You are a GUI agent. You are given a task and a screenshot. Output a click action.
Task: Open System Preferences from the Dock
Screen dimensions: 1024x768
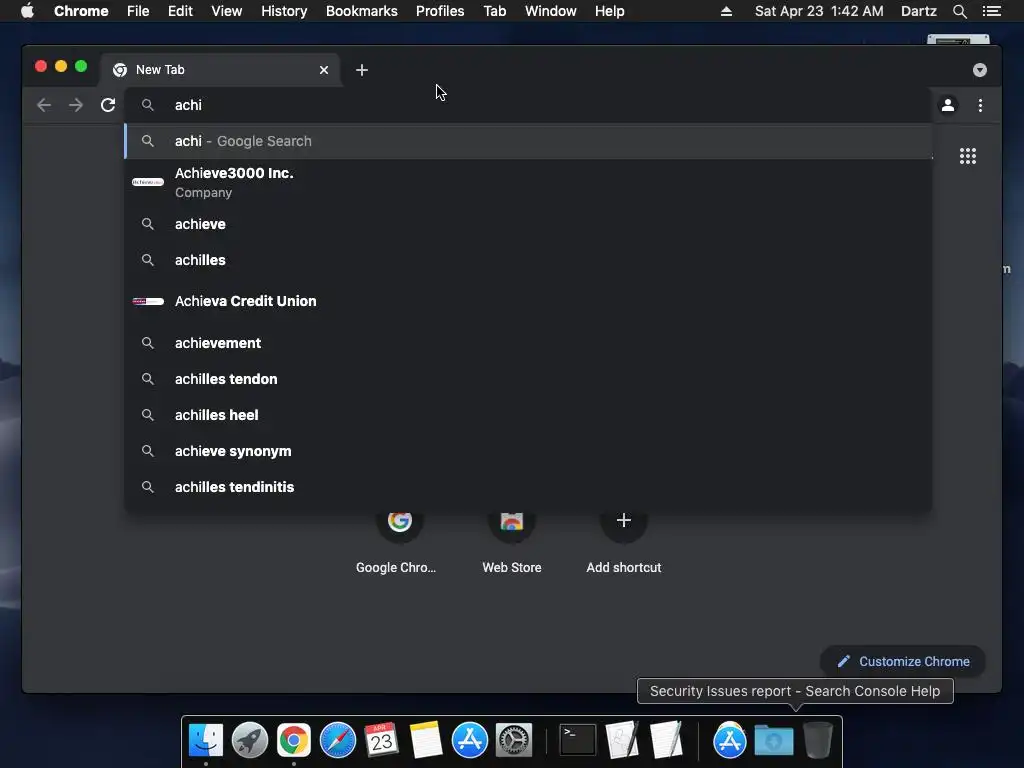click(514, 740)
